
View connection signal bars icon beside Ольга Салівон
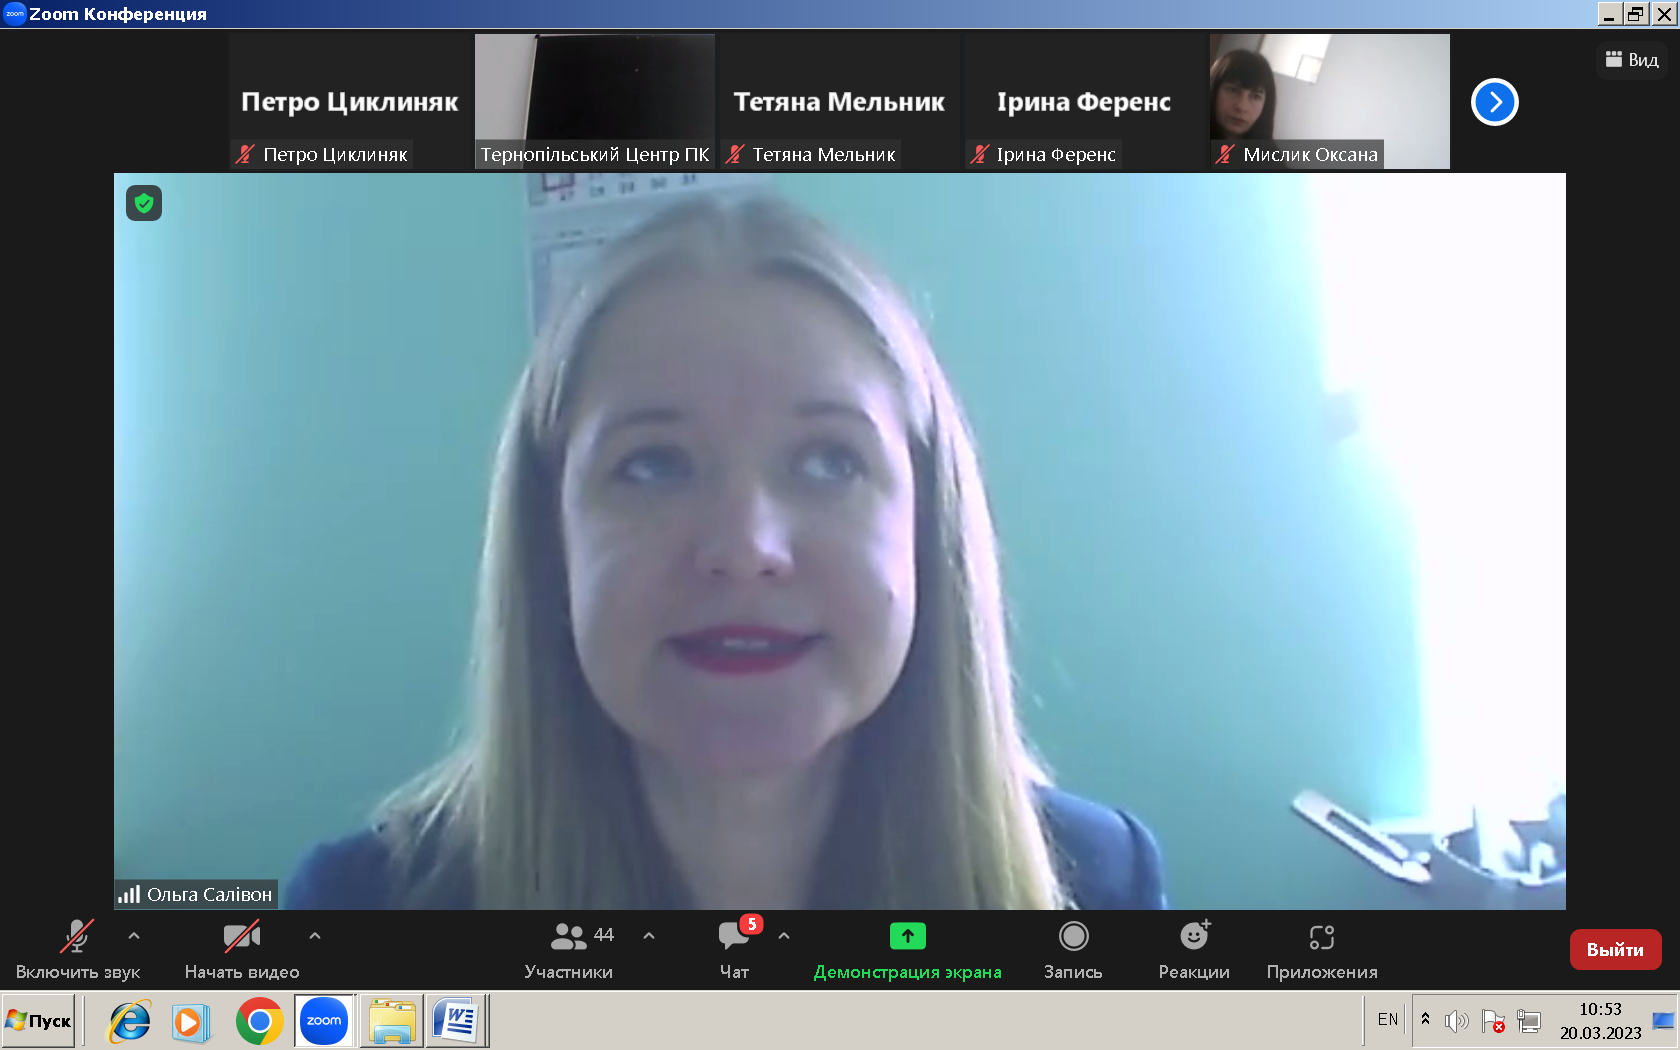tap(129, 894)
